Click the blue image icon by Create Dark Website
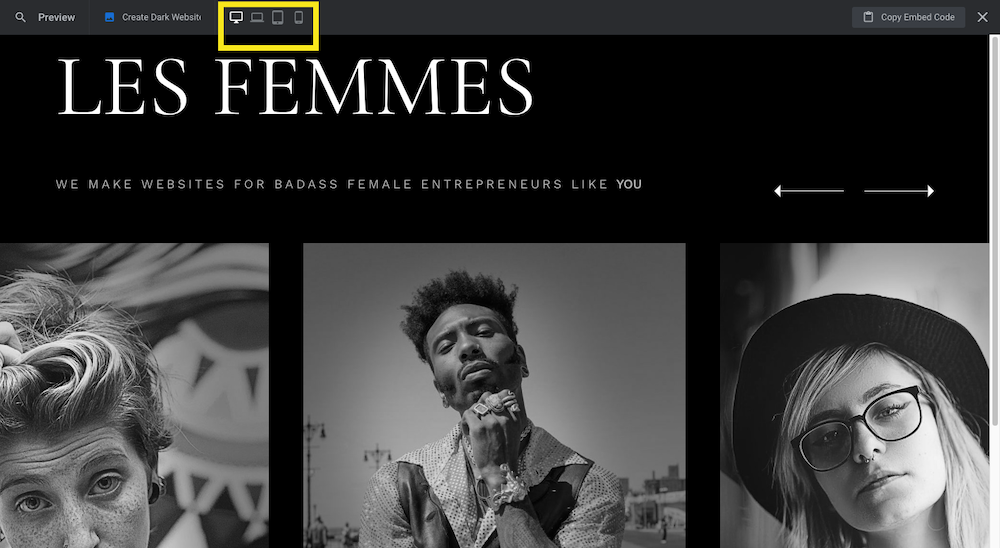The image size is (1000, 548). pyautogui.click(x=110, y=17)
